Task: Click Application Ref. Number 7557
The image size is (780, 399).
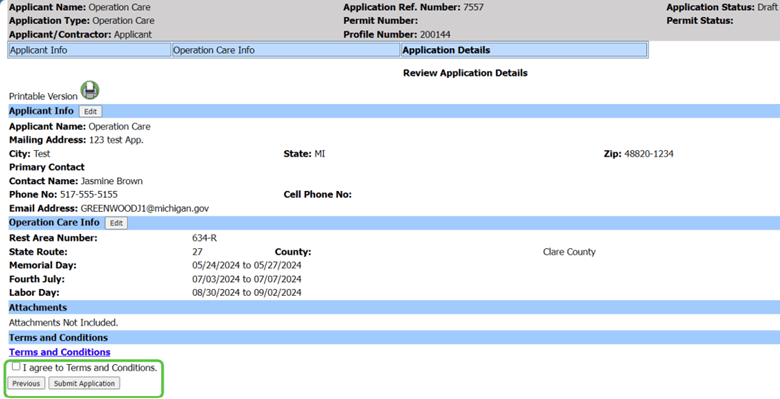Action: (473, 7)
